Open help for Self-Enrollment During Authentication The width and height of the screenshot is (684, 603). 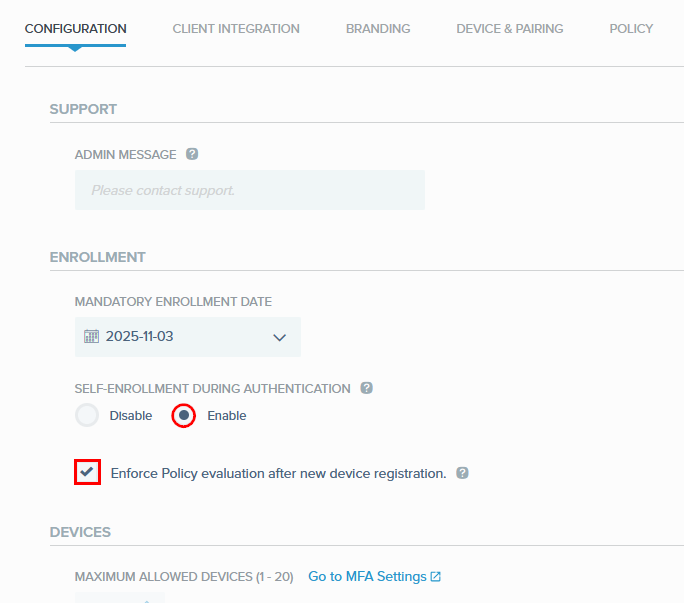[366, 388]
